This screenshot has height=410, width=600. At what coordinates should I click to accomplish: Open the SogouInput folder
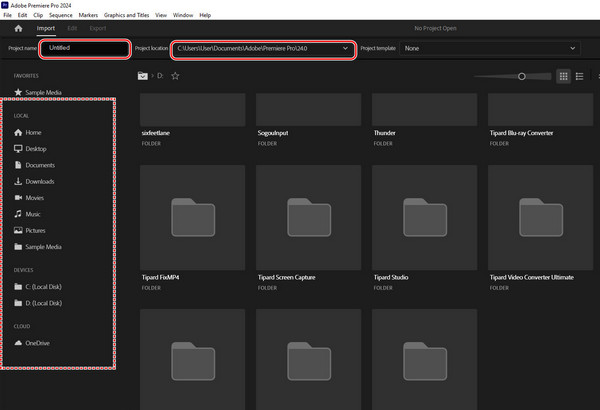(308, 119)
